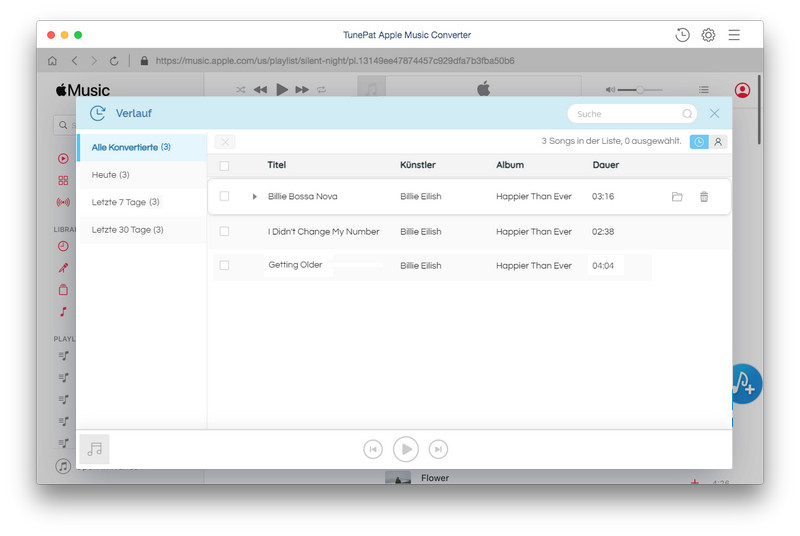Open settings gear in title bar

click(x=708, y=35)
